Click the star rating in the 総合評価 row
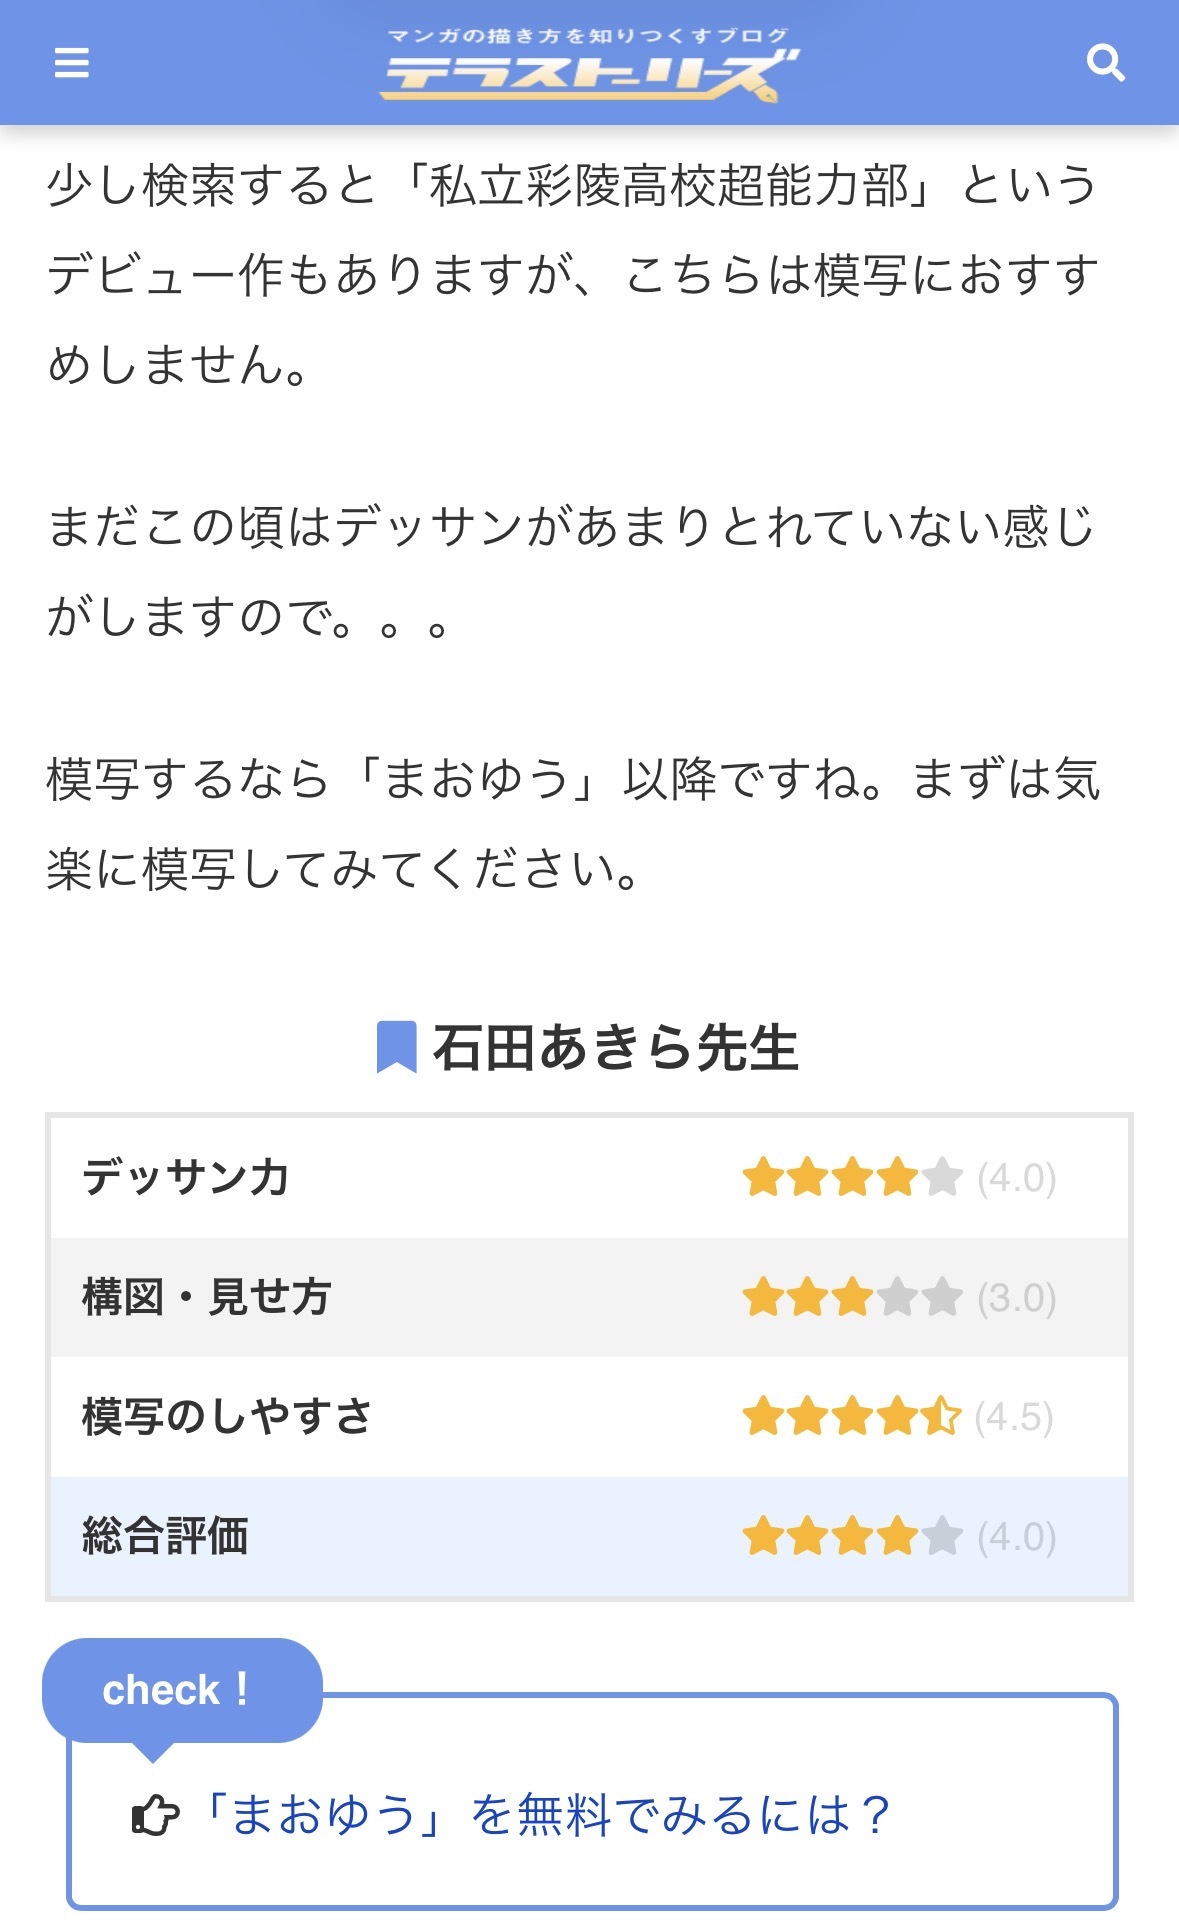The image size is (1179, 1929). [852, 1536]
